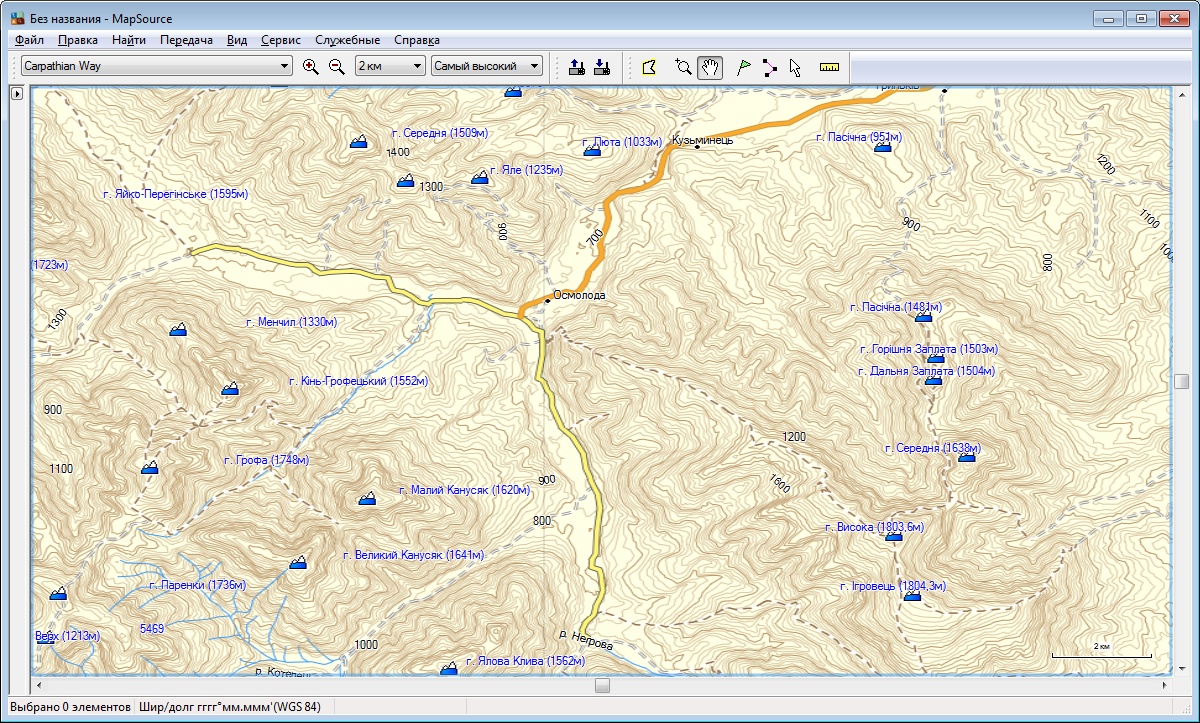Select the Map selection tool
Screen dimensions: 1200x723
(649, 67)
